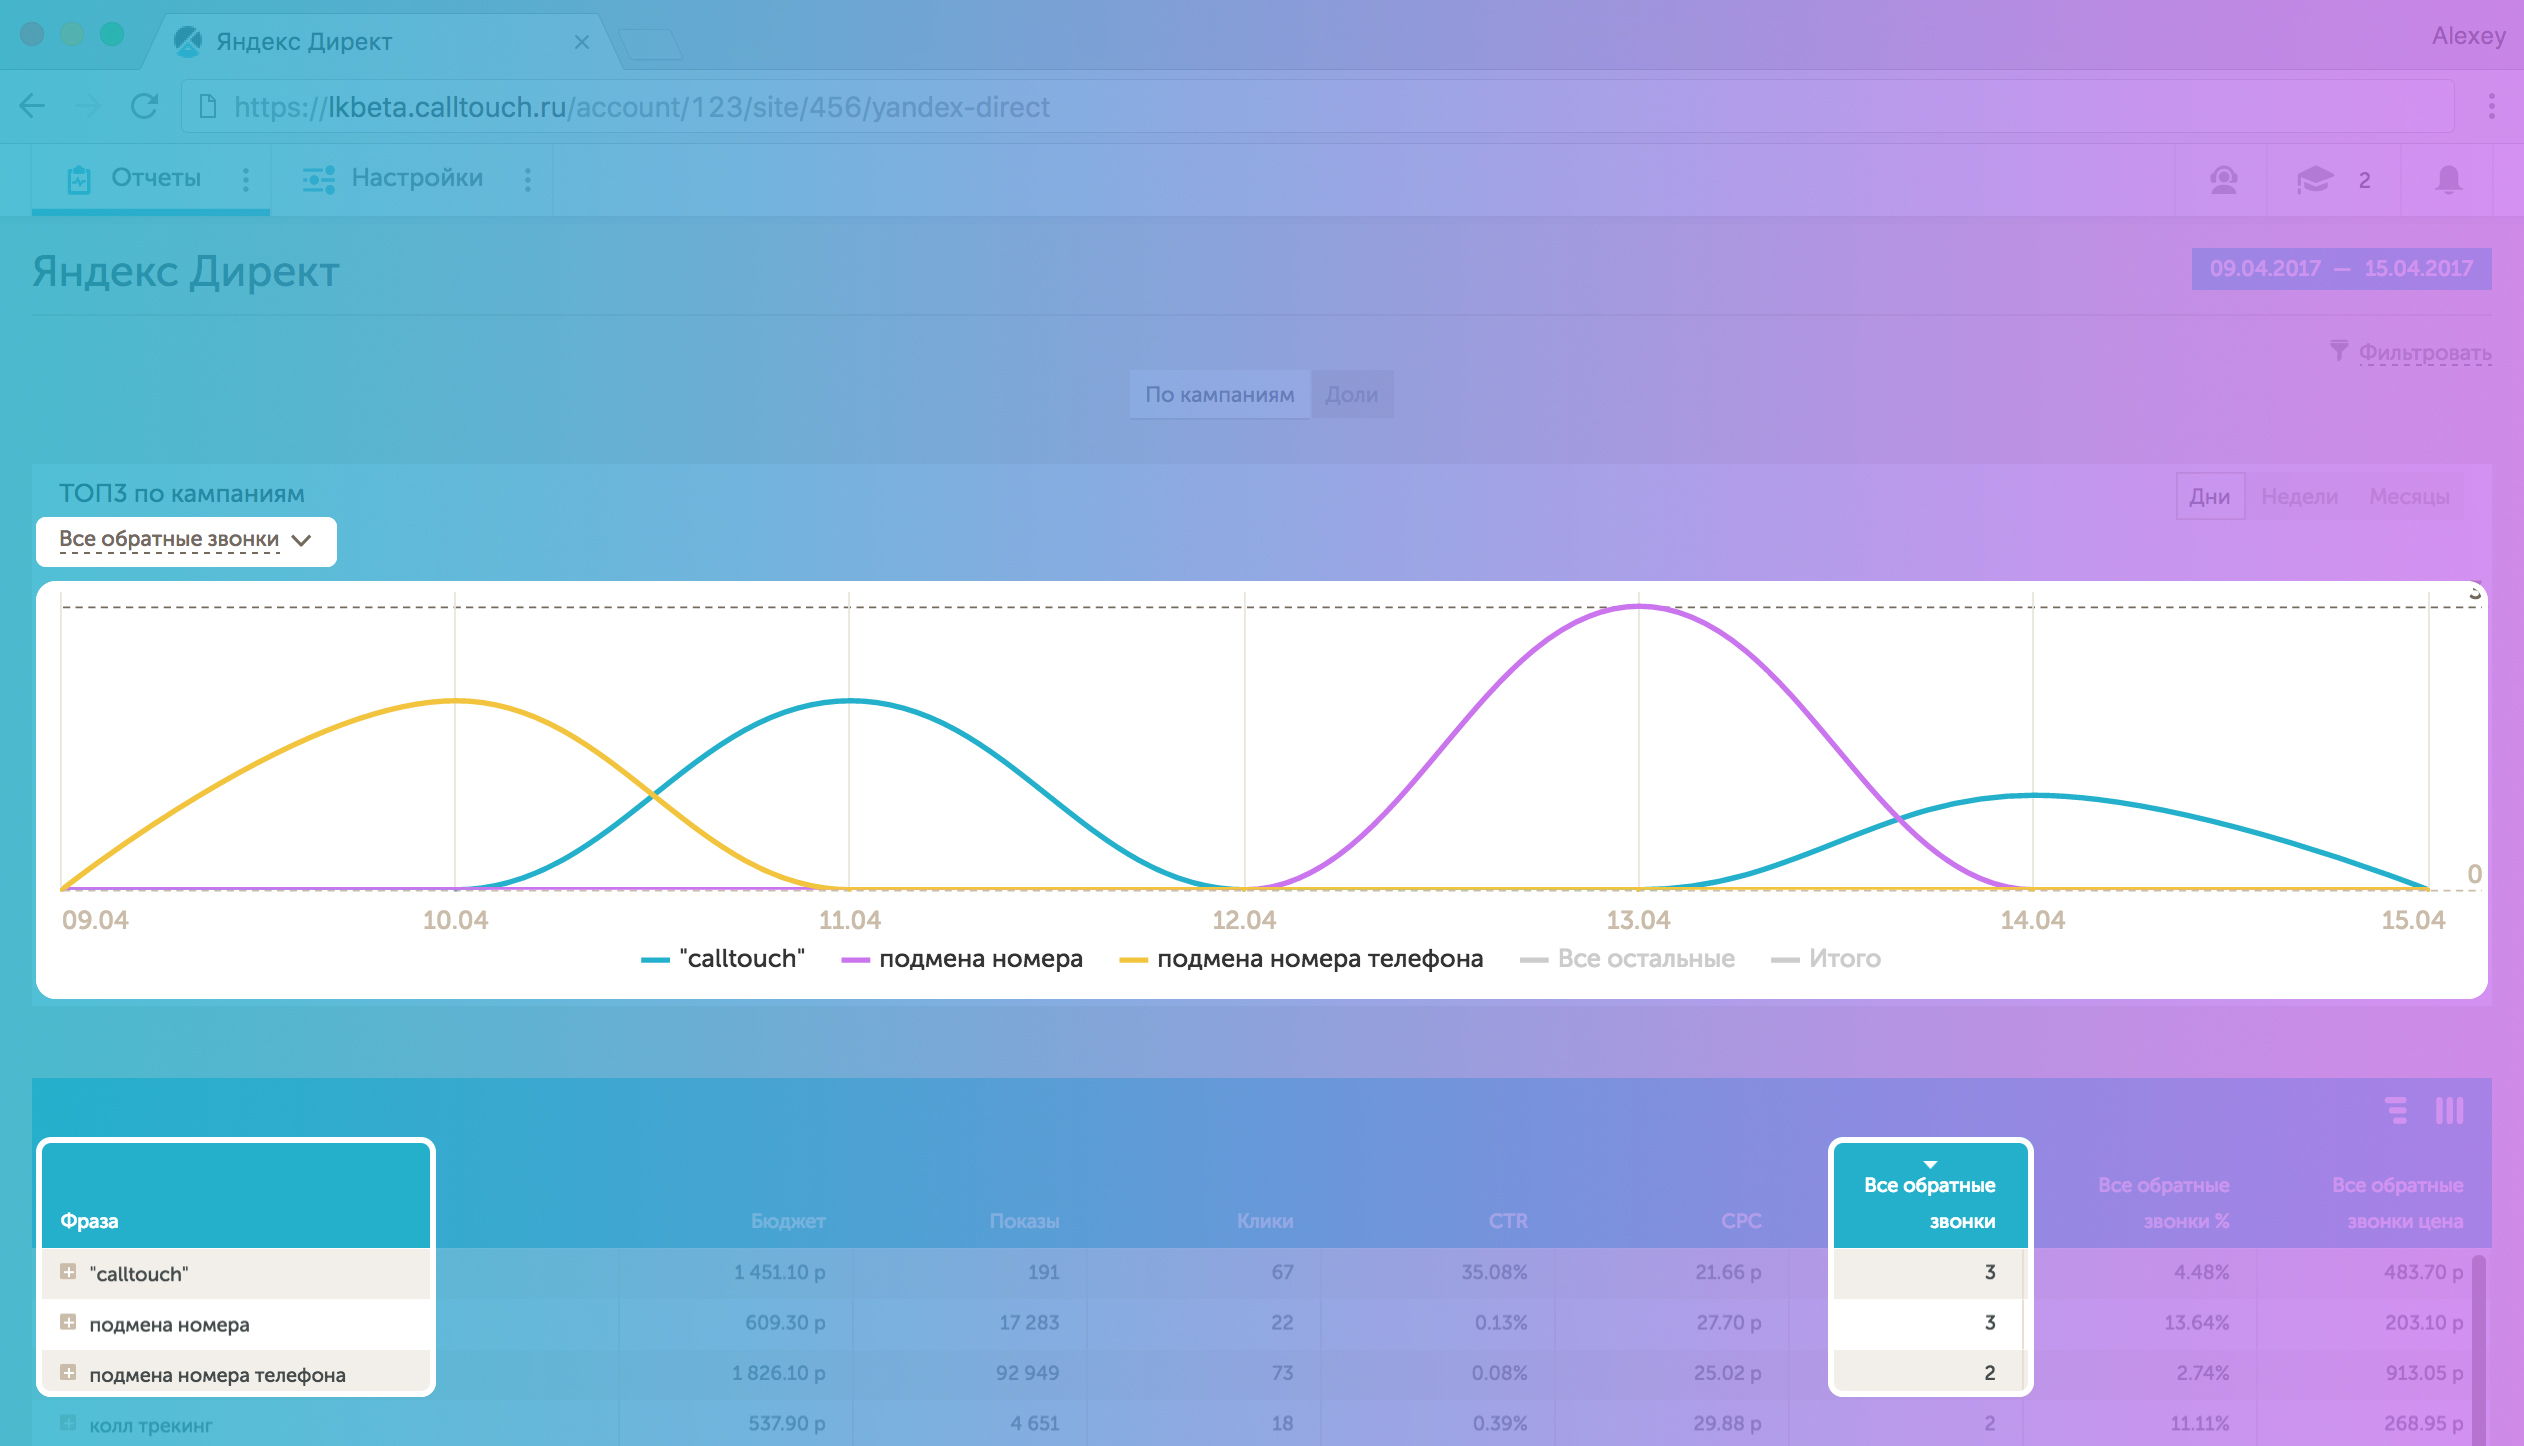Toggle подмена номера телефона legend series
The height and width of the screenshot is (1446, 2524).
coord(1301,959)
